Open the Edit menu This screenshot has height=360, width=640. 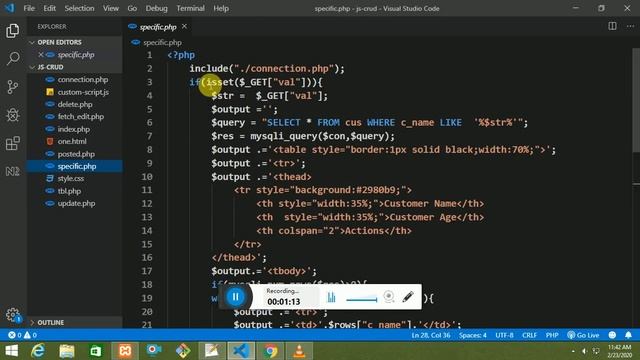pos(49,8)
